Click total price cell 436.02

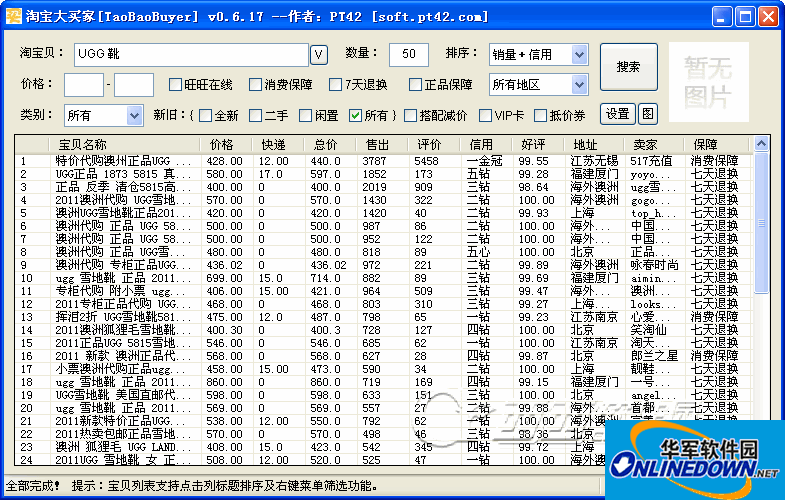pos(328,265)
